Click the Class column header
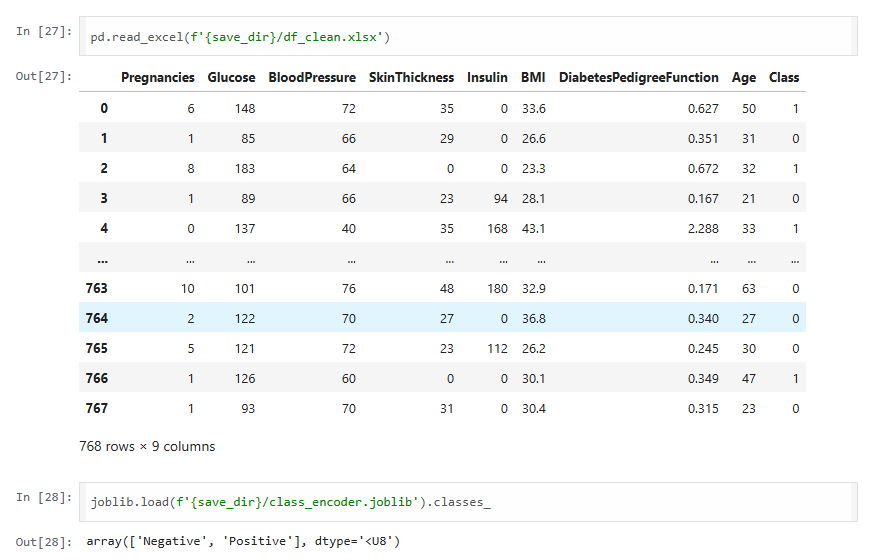Screen dimensions: 872x560 (784, 77)
